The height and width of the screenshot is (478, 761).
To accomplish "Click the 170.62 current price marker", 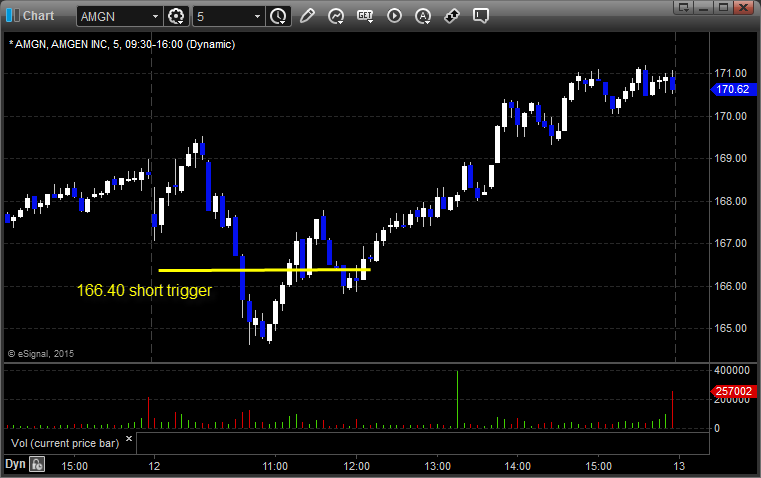I will click(x=733, y=89).
